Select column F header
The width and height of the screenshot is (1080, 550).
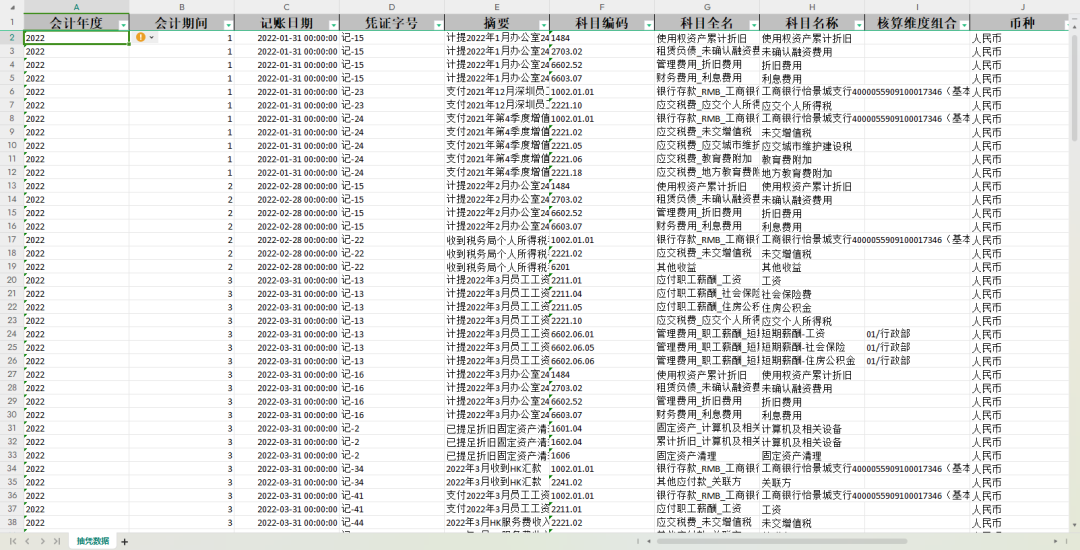click(x=602, y=6)
